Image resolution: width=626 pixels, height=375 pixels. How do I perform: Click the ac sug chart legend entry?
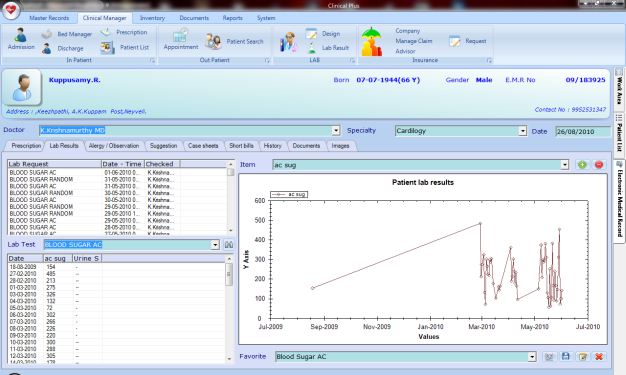point(289,194)
